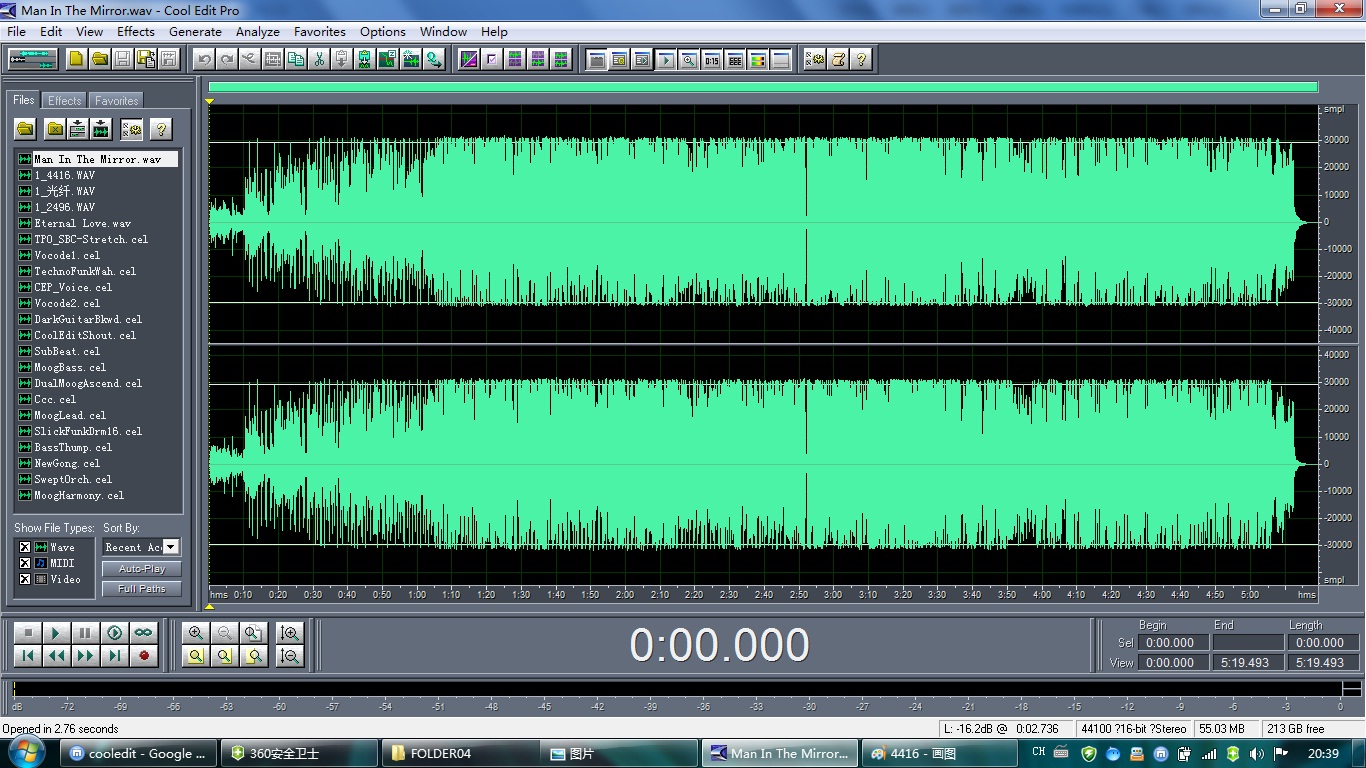Screen dimensions: 1366x768
Task: Open 360安全卫士 taskbar item
Action: [300, 754]
